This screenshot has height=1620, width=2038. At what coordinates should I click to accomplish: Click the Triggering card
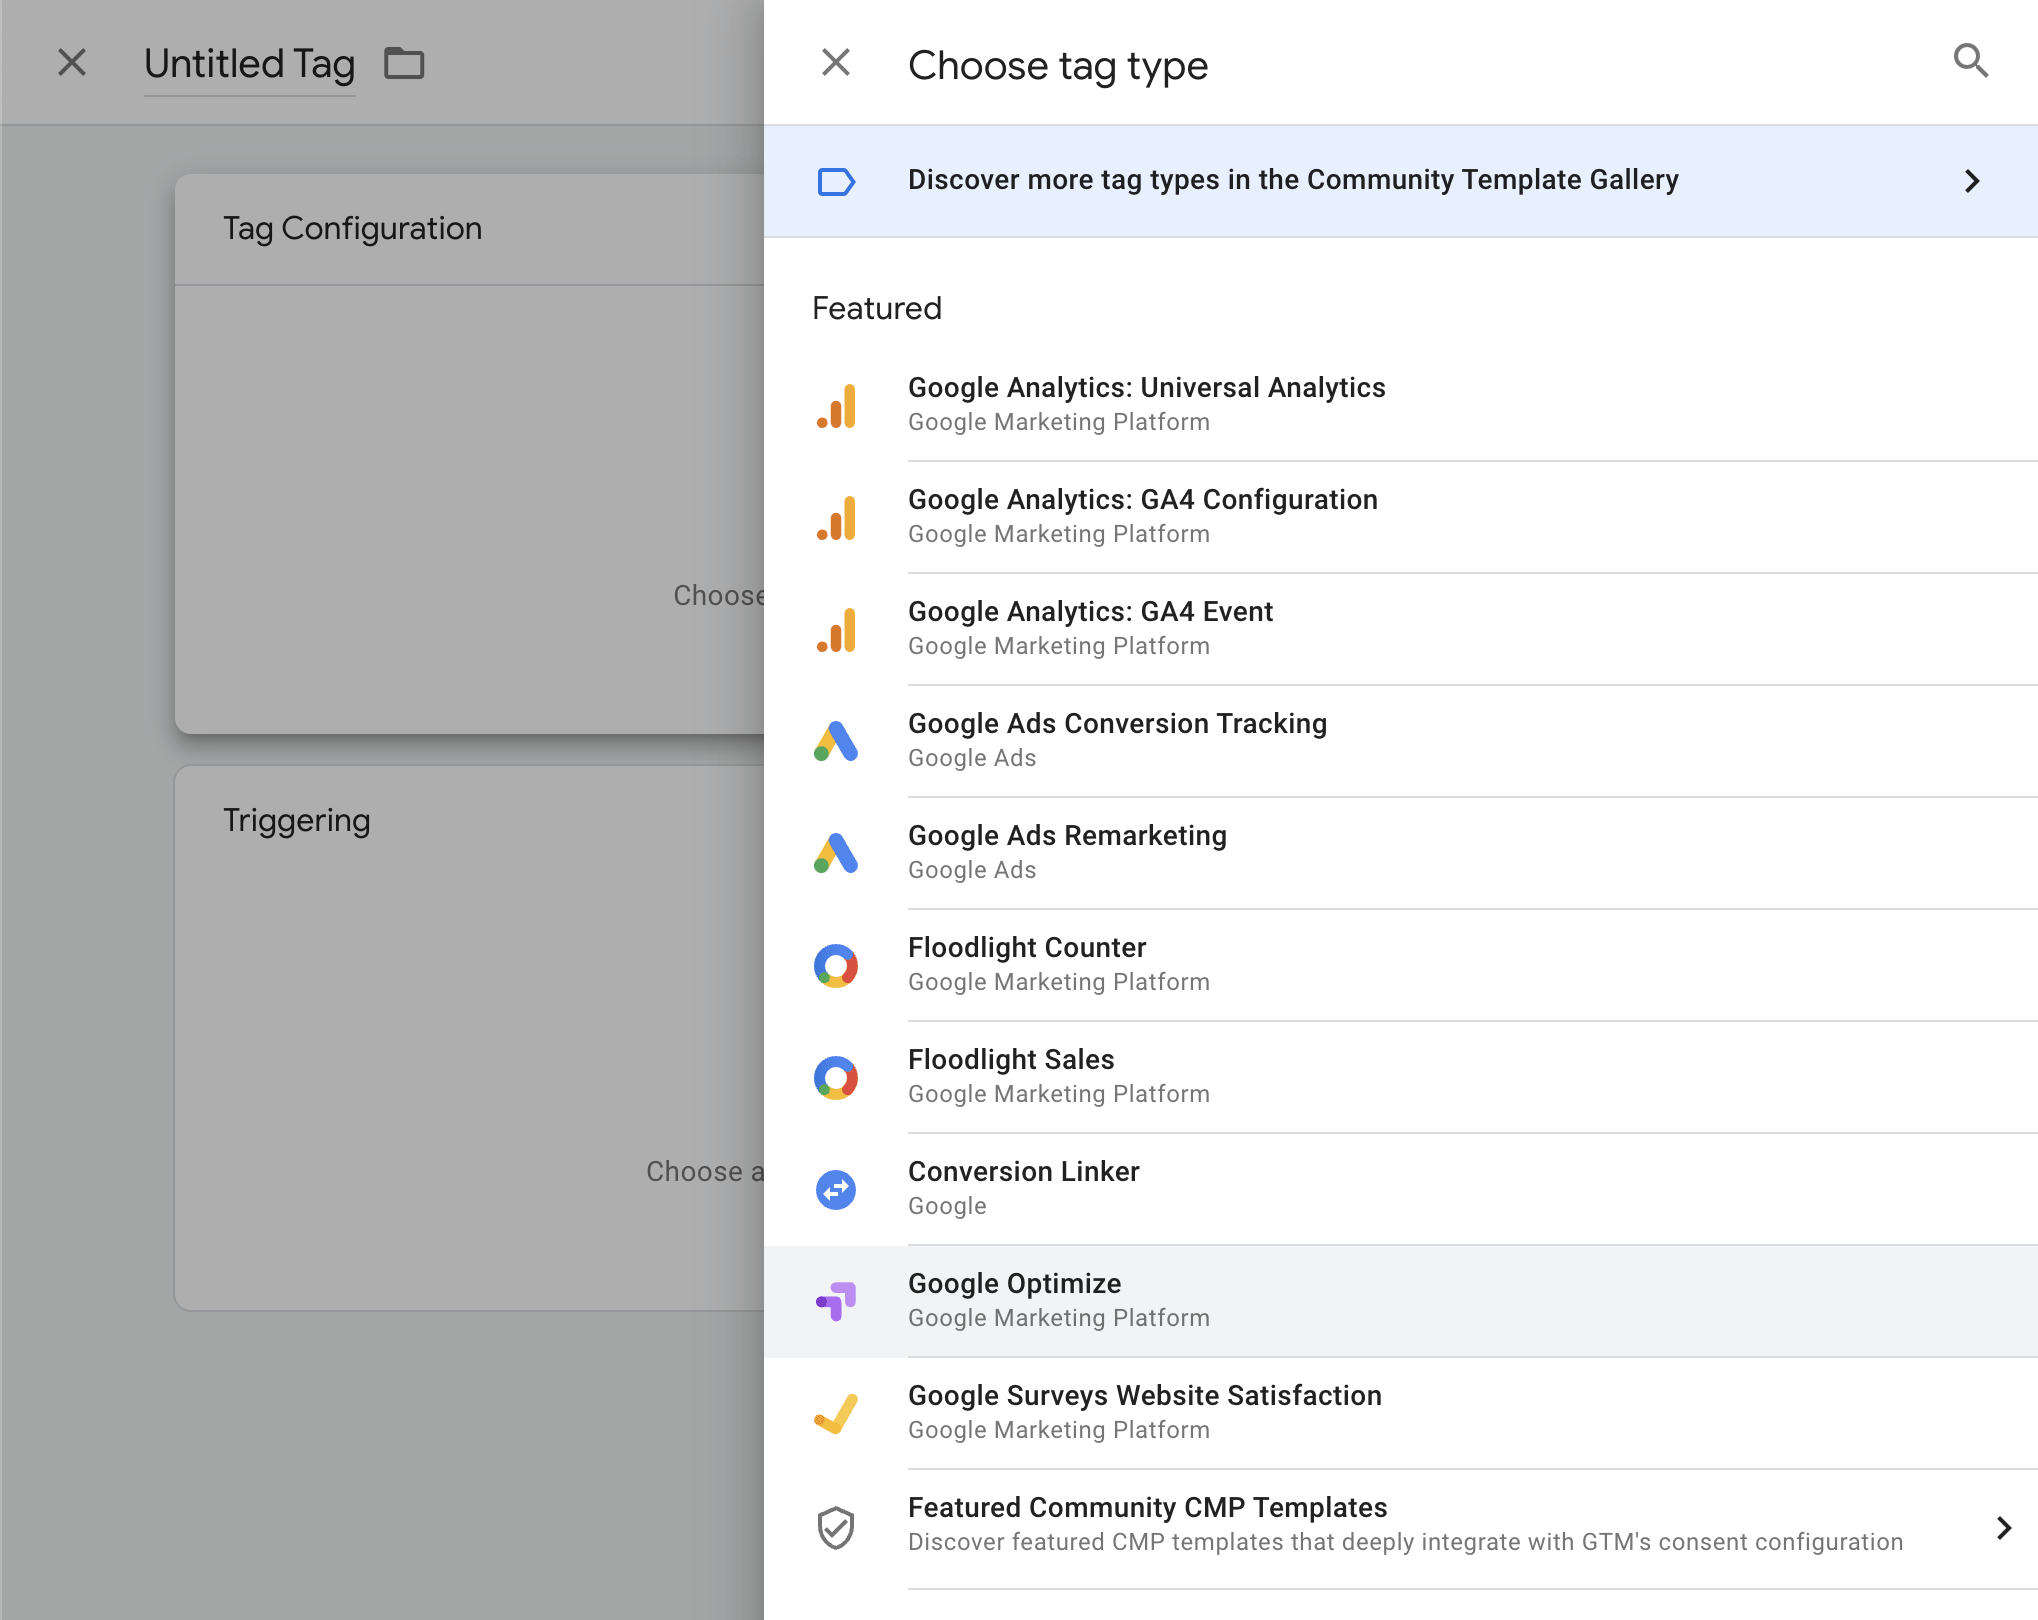click(470, 1038)
